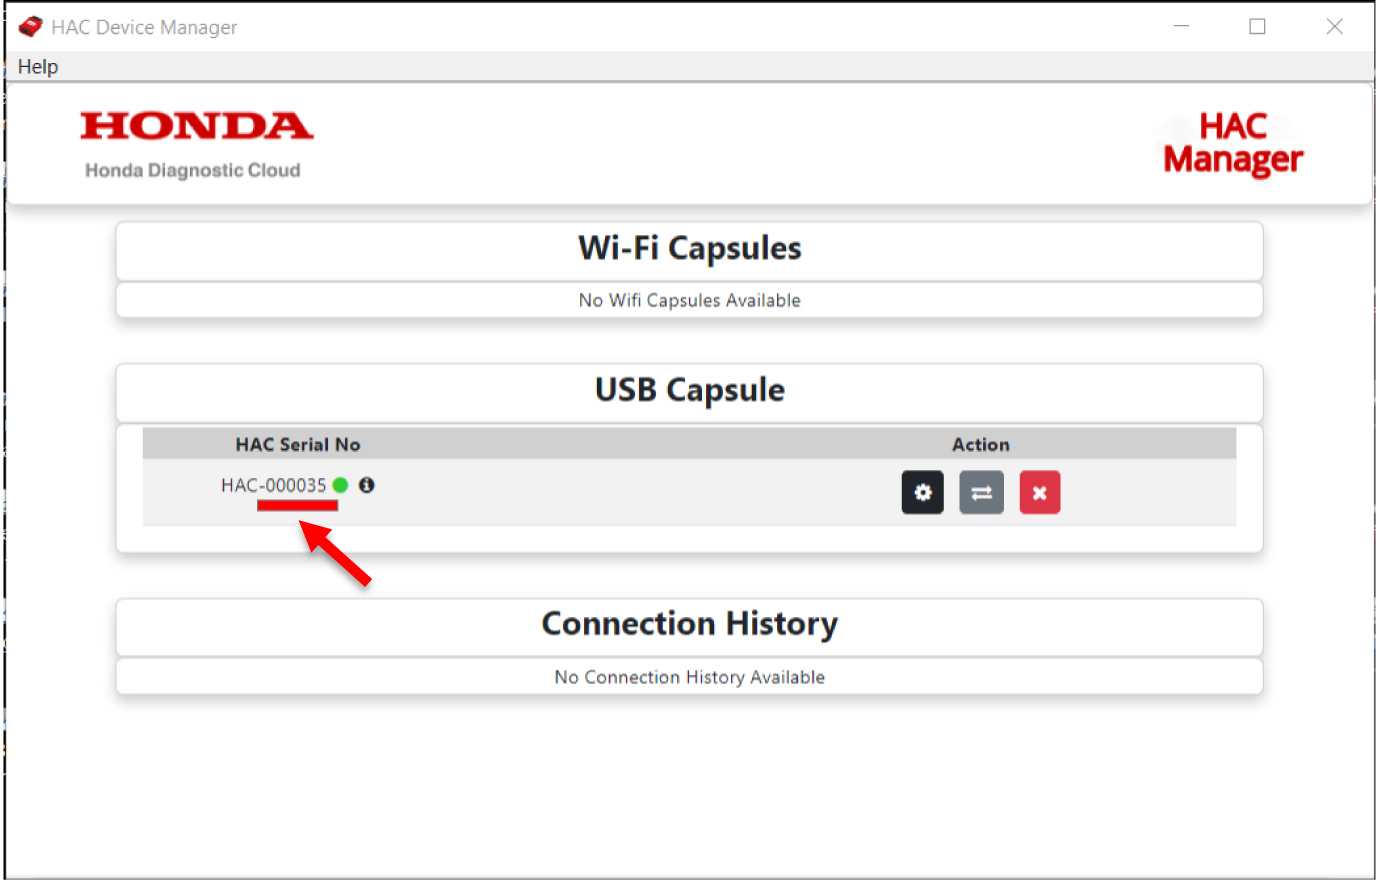Select serial number HAC-000035

pyautogui.click(x=274, y=486)
